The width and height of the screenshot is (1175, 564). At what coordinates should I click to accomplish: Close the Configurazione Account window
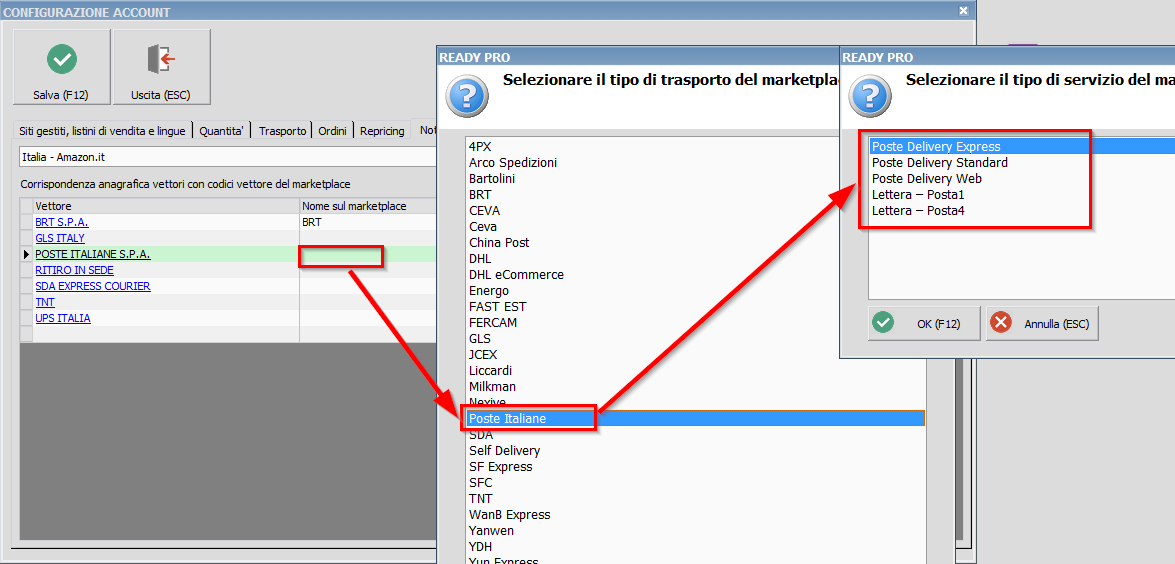(964, 11)
